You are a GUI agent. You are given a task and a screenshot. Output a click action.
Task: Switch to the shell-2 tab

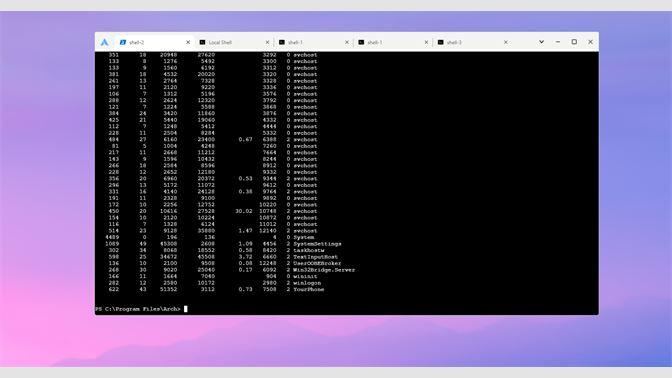(x=154, y=42)
